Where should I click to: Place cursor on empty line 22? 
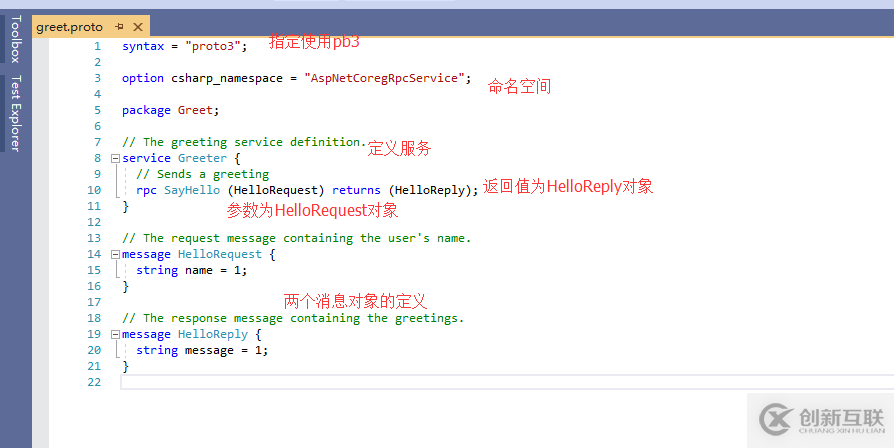[x=400, y=382]
